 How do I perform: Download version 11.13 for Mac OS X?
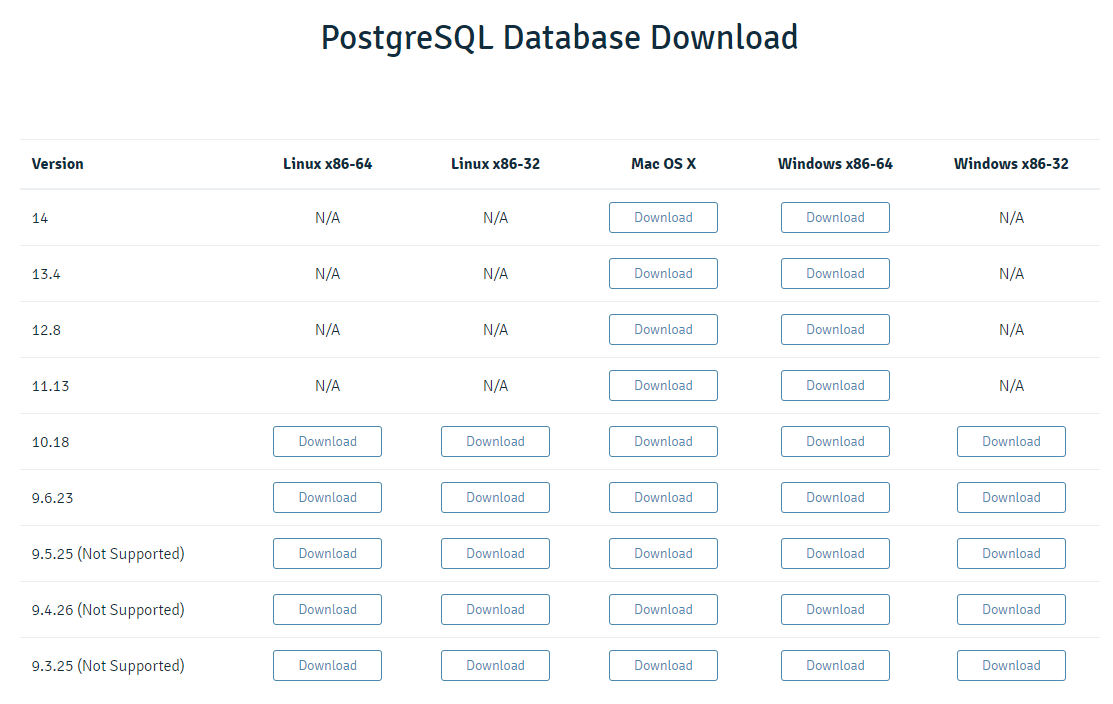coord(663,385)
